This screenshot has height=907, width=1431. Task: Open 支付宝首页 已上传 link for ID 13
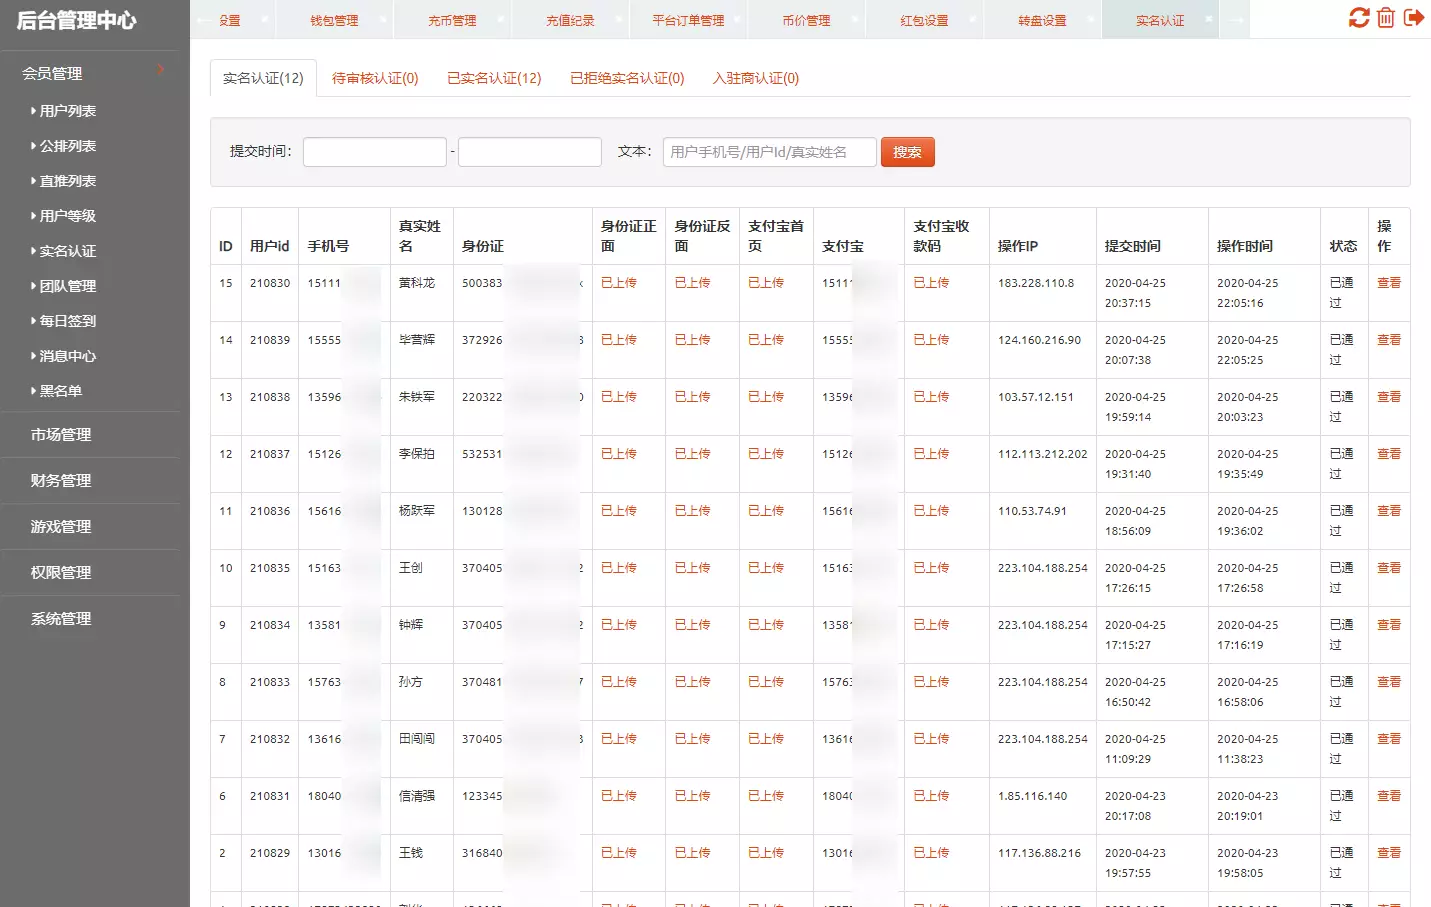(x=766, y=397)
